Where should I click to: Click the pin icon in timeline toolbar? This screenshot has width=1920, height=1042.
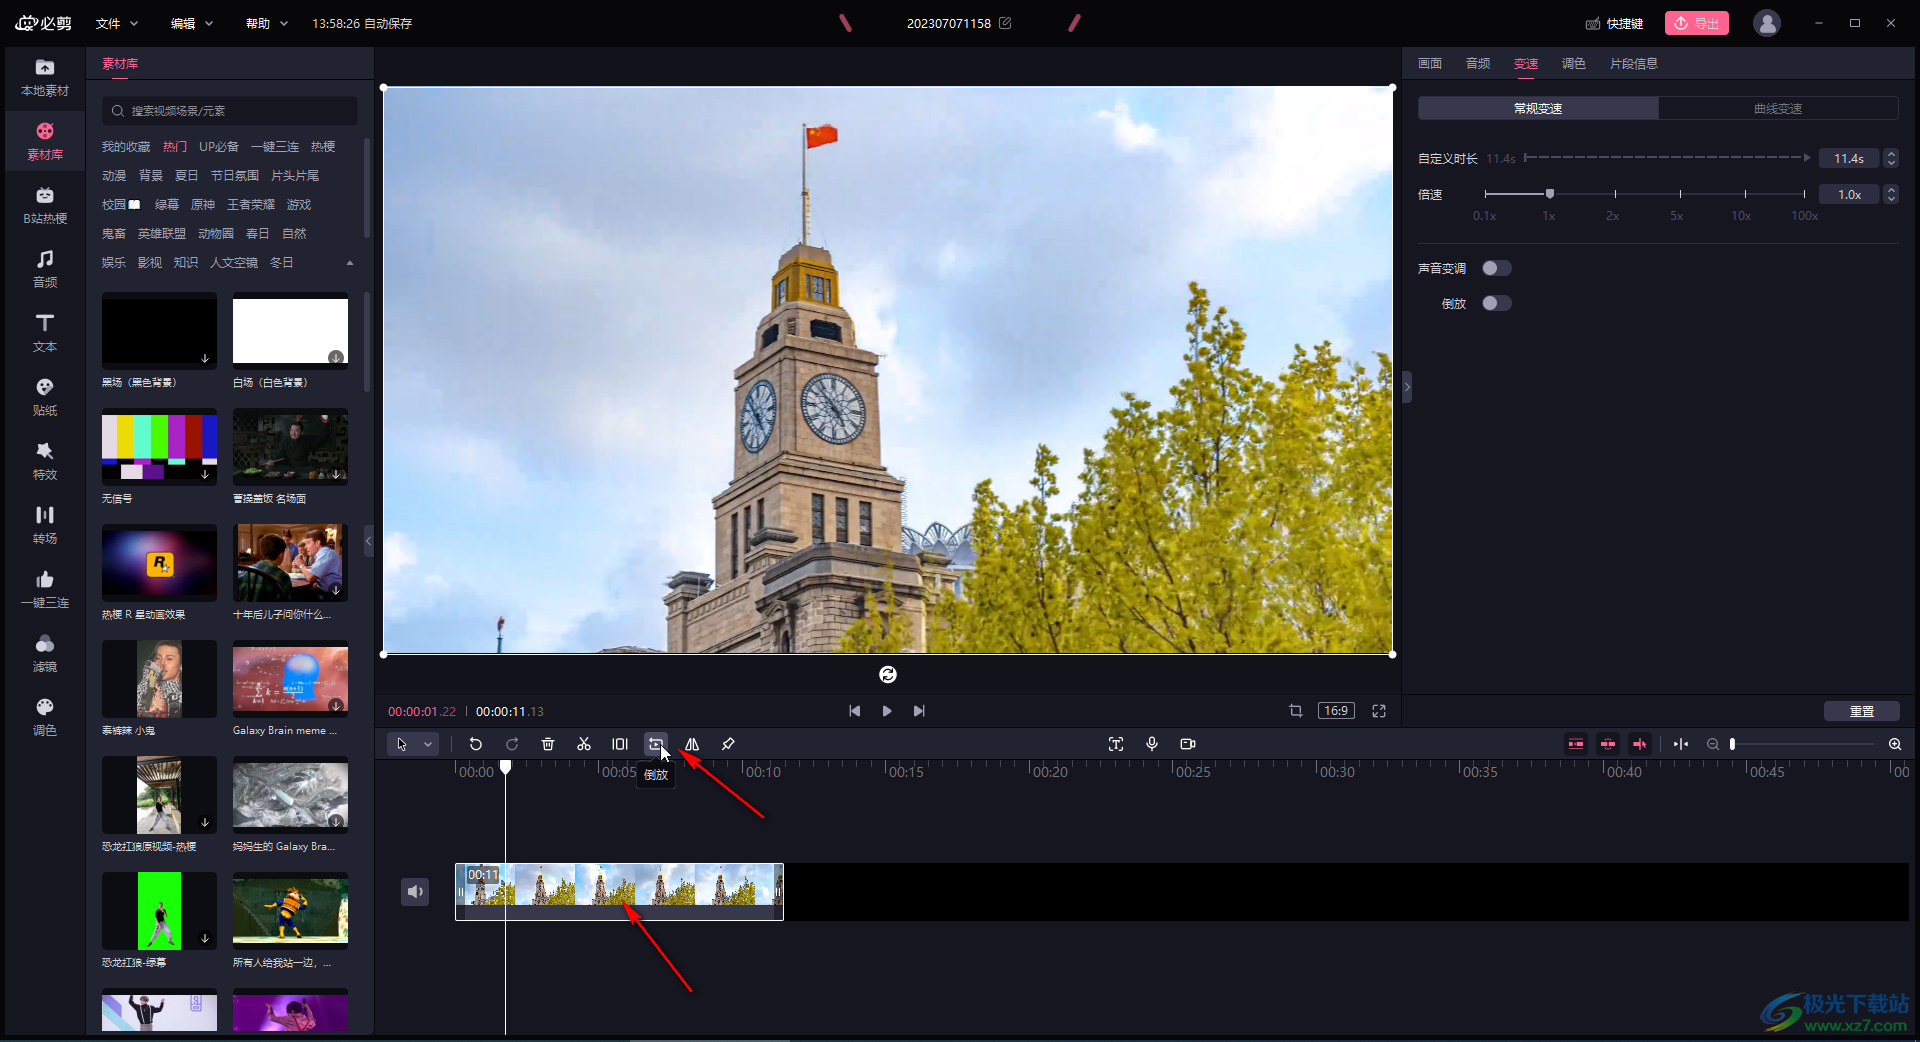click(728, 744)
